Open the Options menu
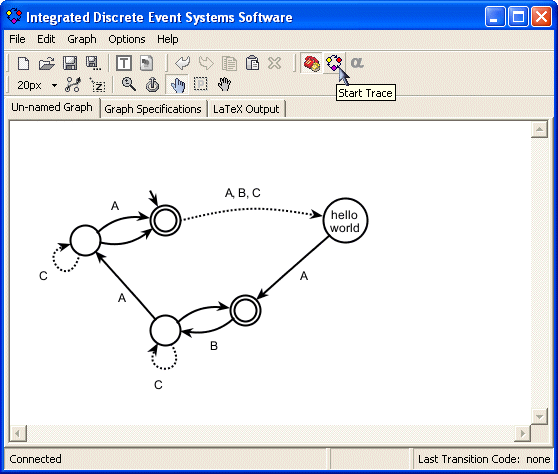Screen dimensions: 558x474 [x=127, y=39]
